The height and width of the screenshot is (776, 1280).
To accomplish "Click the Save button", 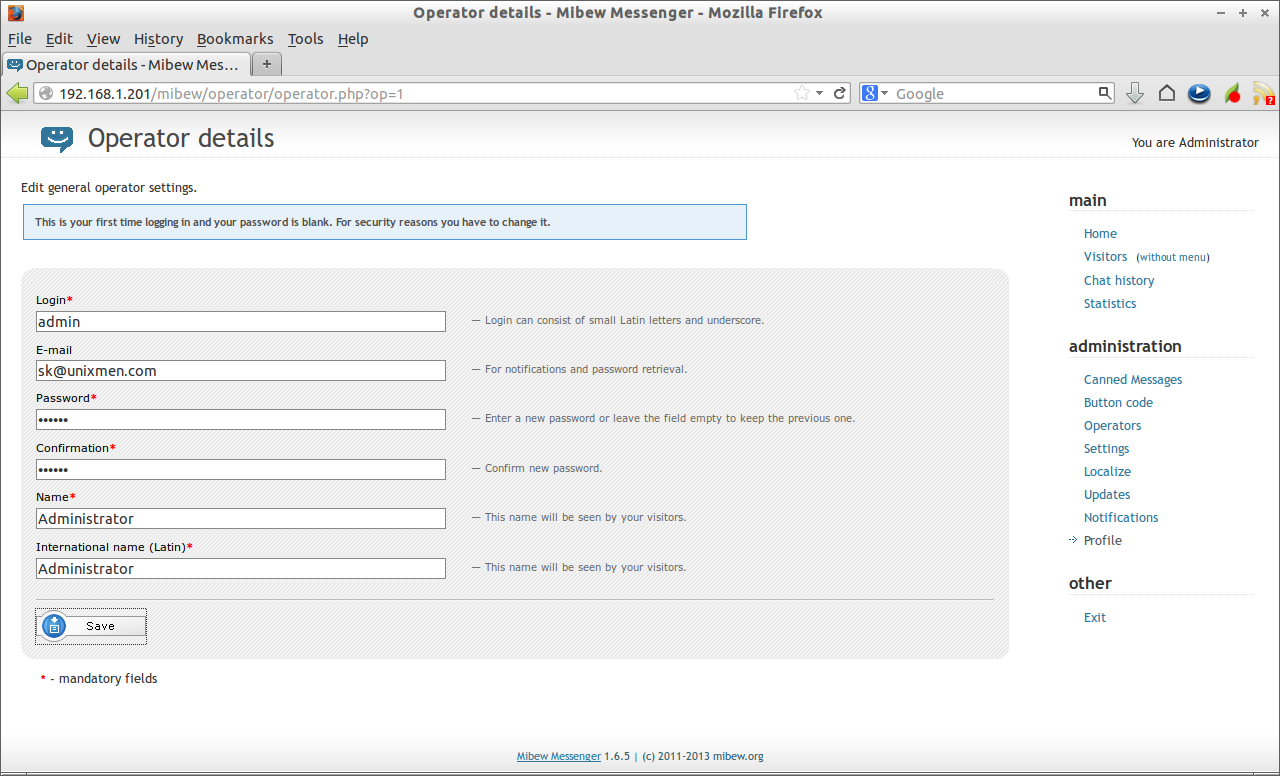I will pos(91,626).
